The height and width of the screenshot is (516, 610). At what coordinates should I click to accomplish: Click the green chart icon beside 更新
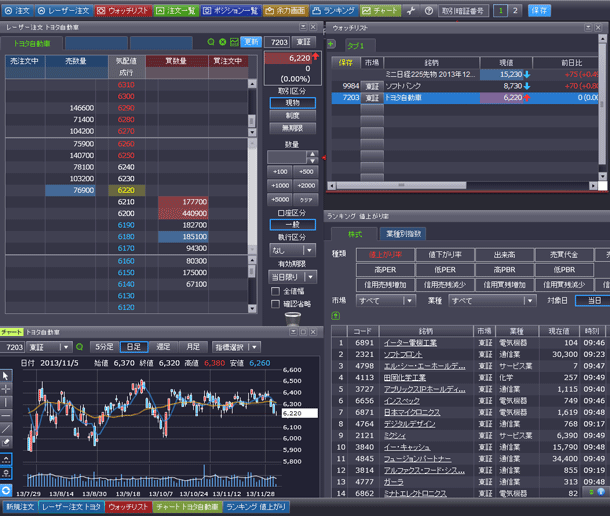tap(234, 42)
